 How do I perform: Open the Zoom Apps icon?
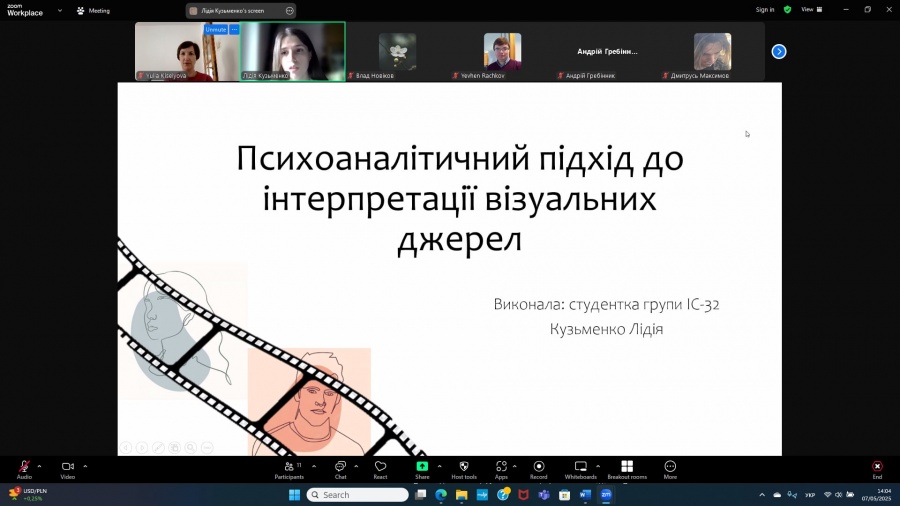(501, 469)
